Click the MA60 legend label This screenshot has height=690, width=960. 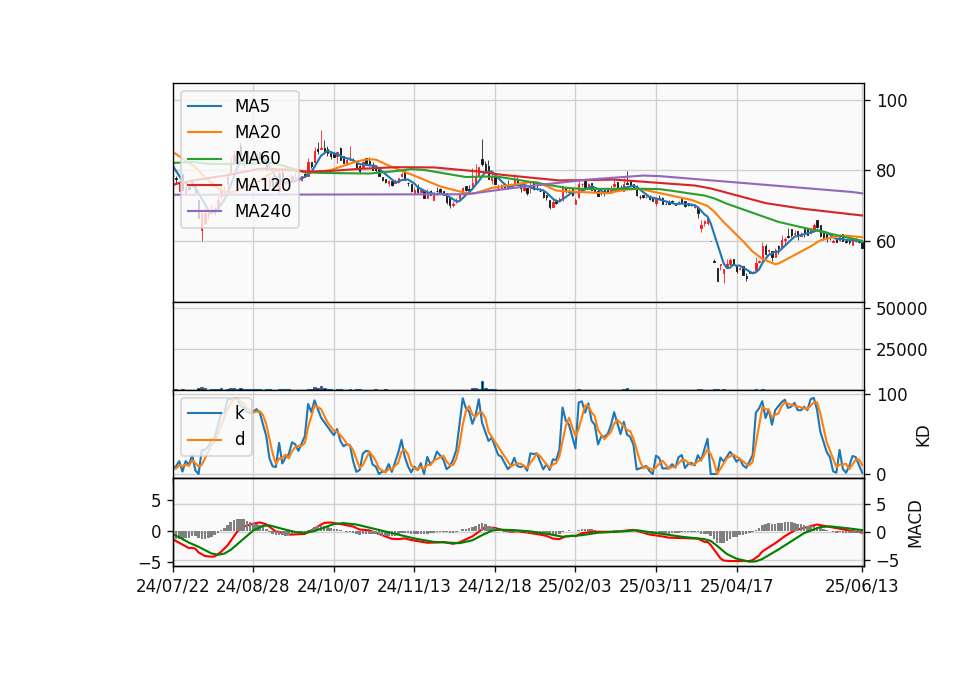pyautogui.click(x=257, y=159)
